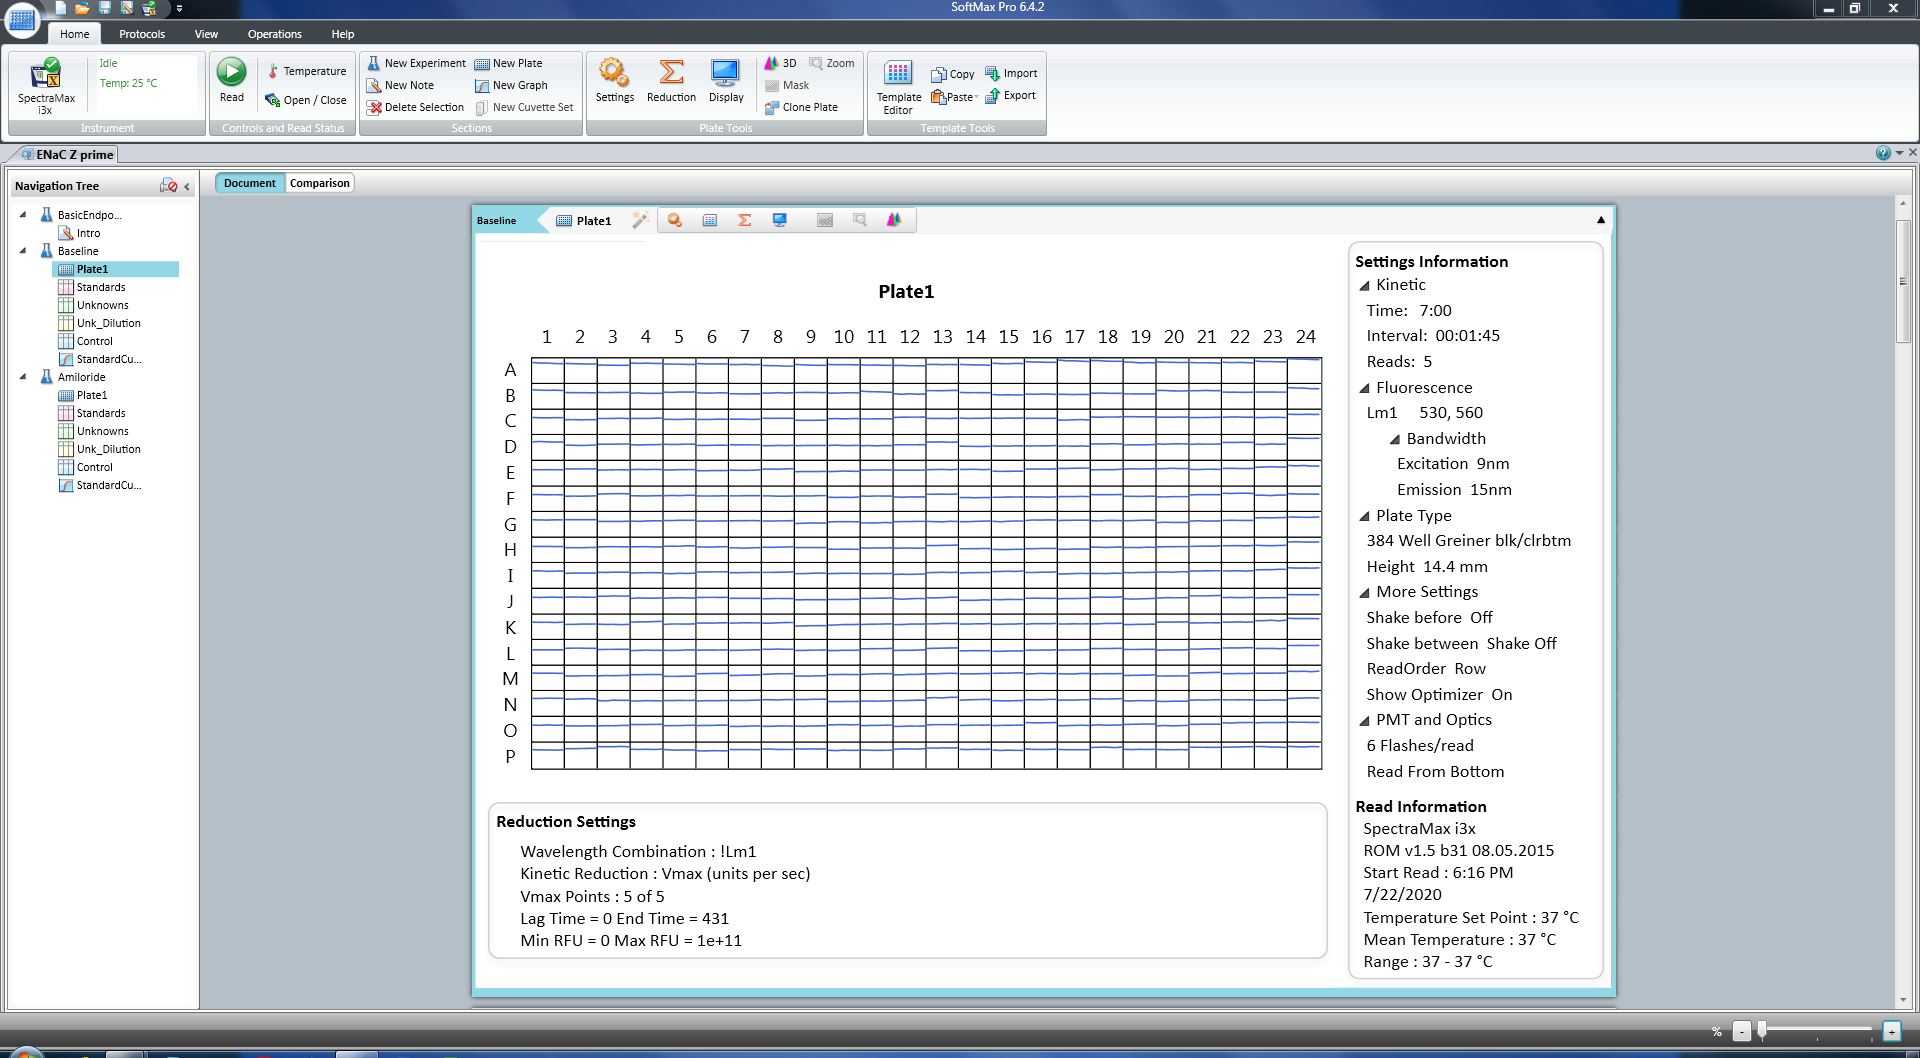Open the Reduction sigma tool
The width and height of the screenshot is (1920, 1058).
coord(671,79)
